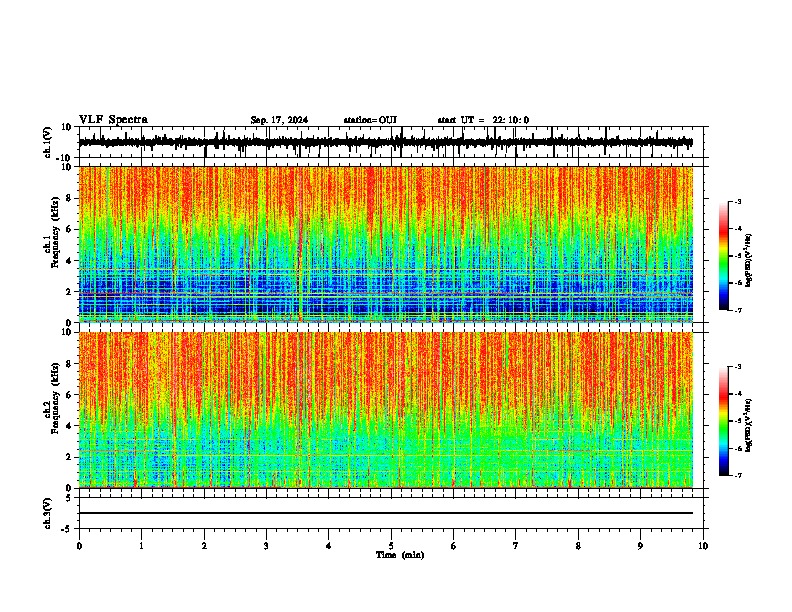Click time axis tick label "1"

click(141, 546)
